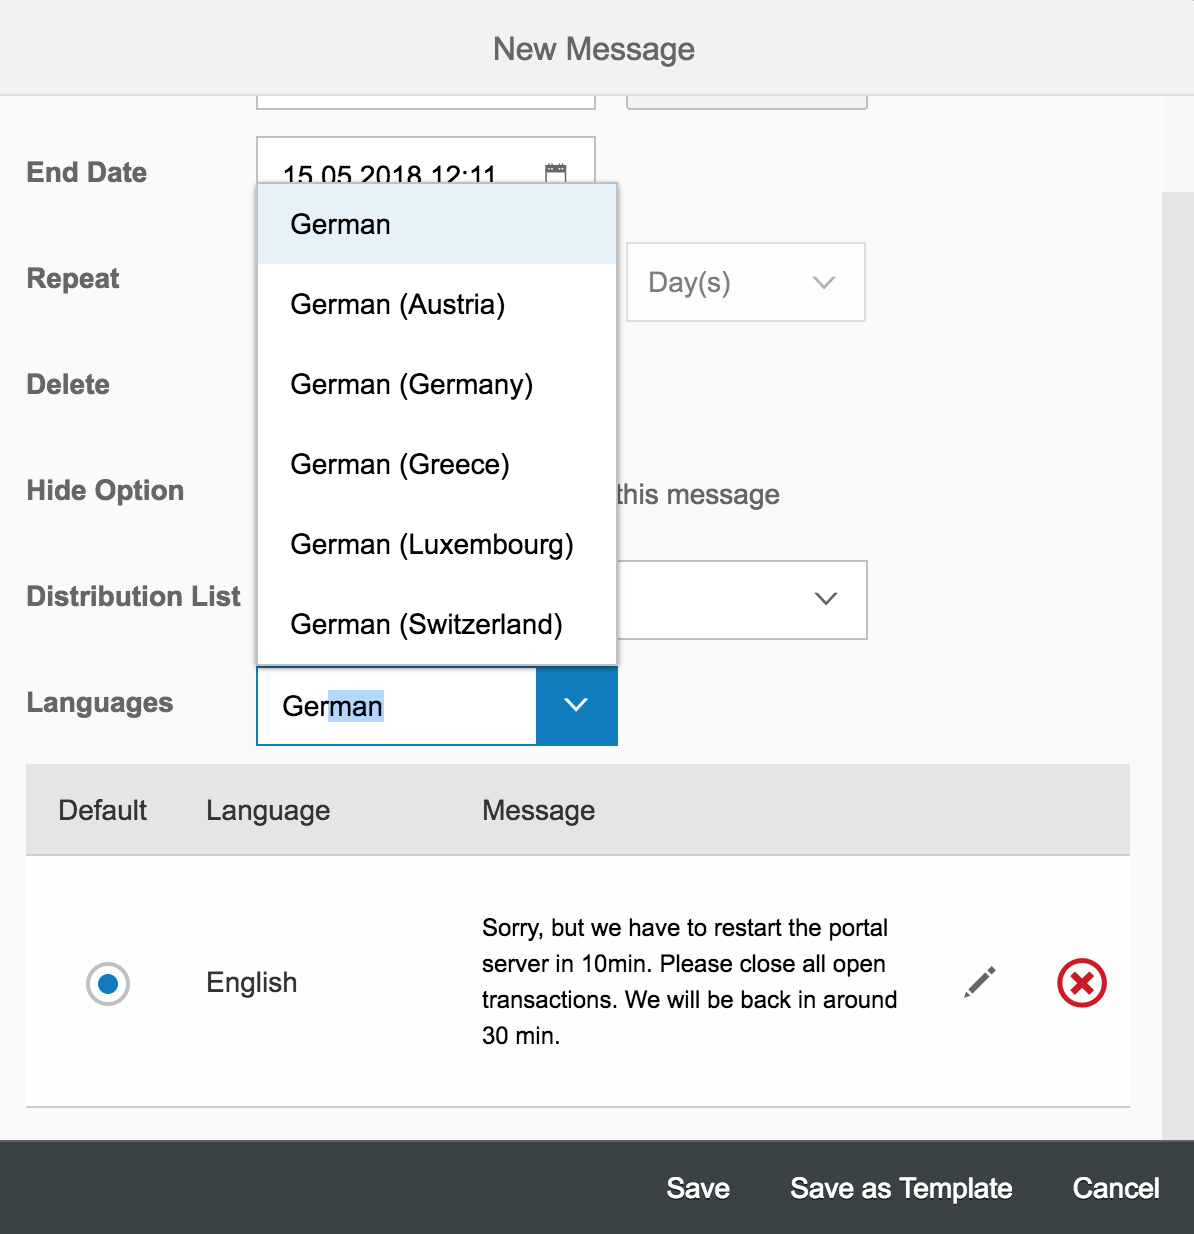The image size is (1194, 1234).
Task: Edit the English message with pencil icon
Action: [980, 982]
